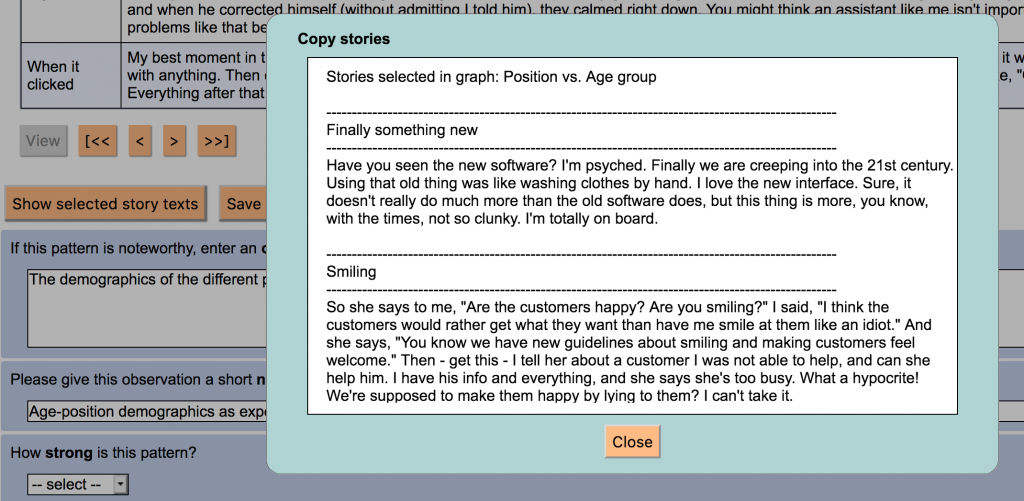Click the "Finally something new" story title
1024x501 pixels.
pos(402,130)
